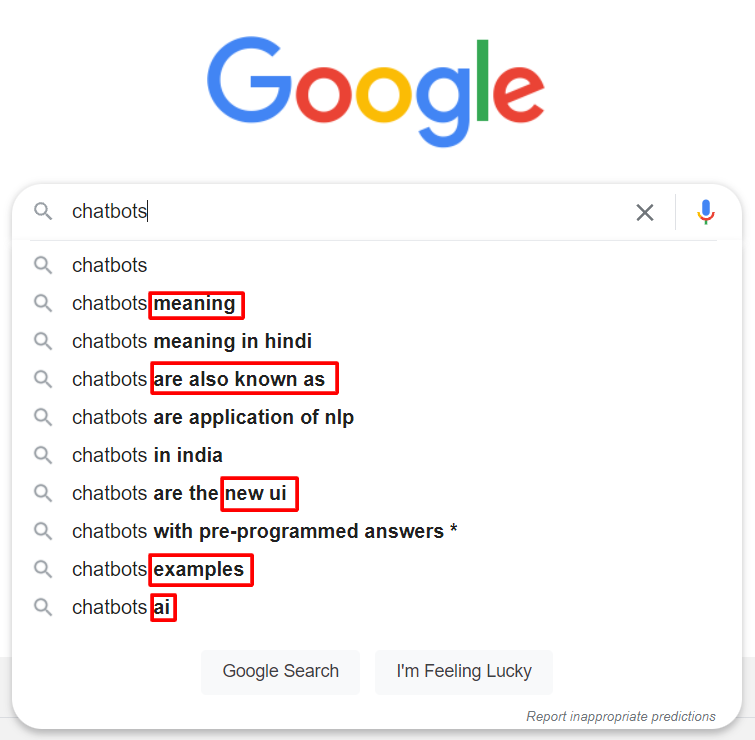Click the magnifier icon in the search box

pos(43,212)
